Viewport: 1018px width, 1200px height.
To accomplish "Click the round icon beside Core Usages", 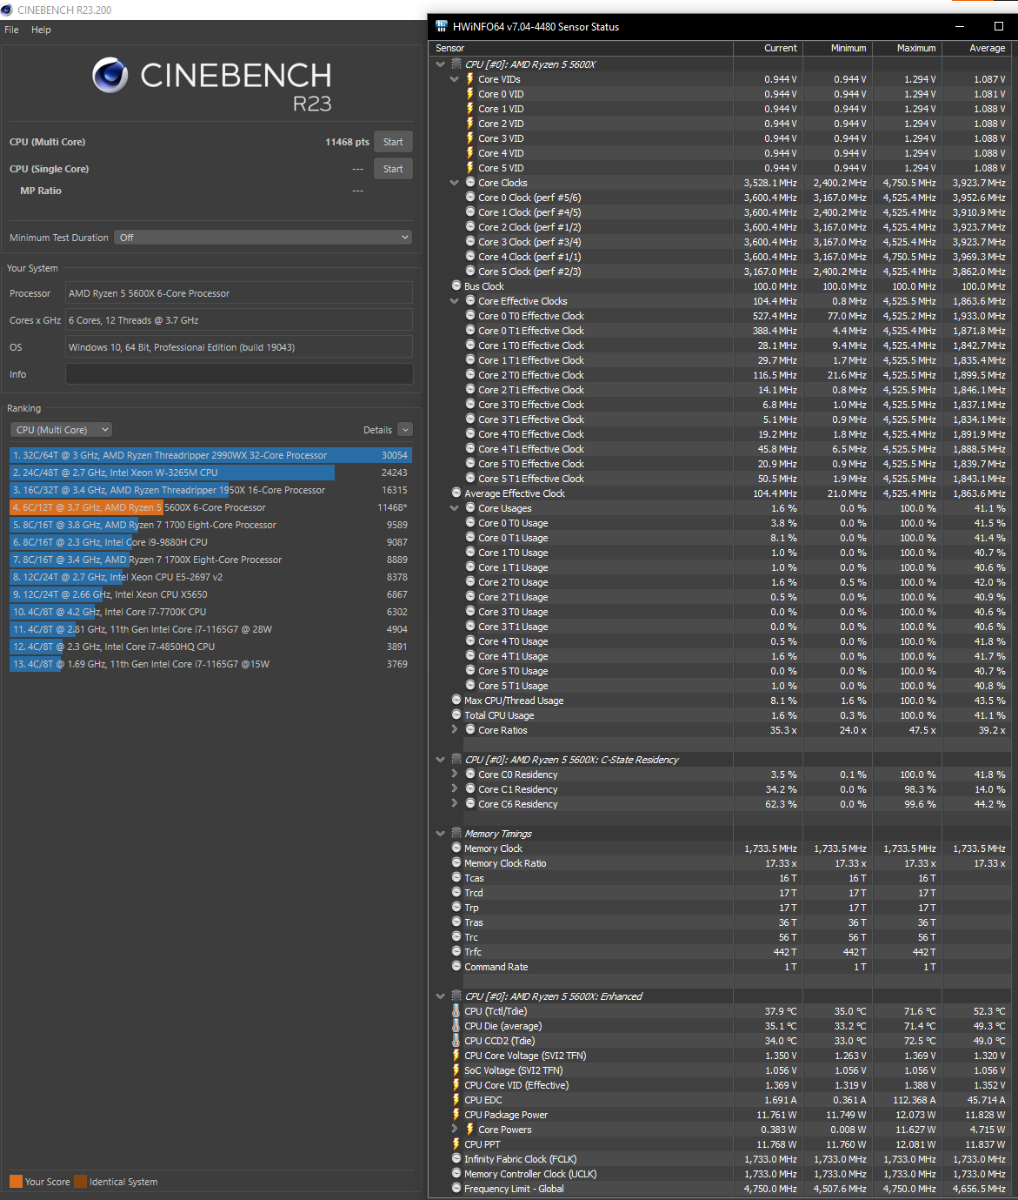I will pos(470,508).
